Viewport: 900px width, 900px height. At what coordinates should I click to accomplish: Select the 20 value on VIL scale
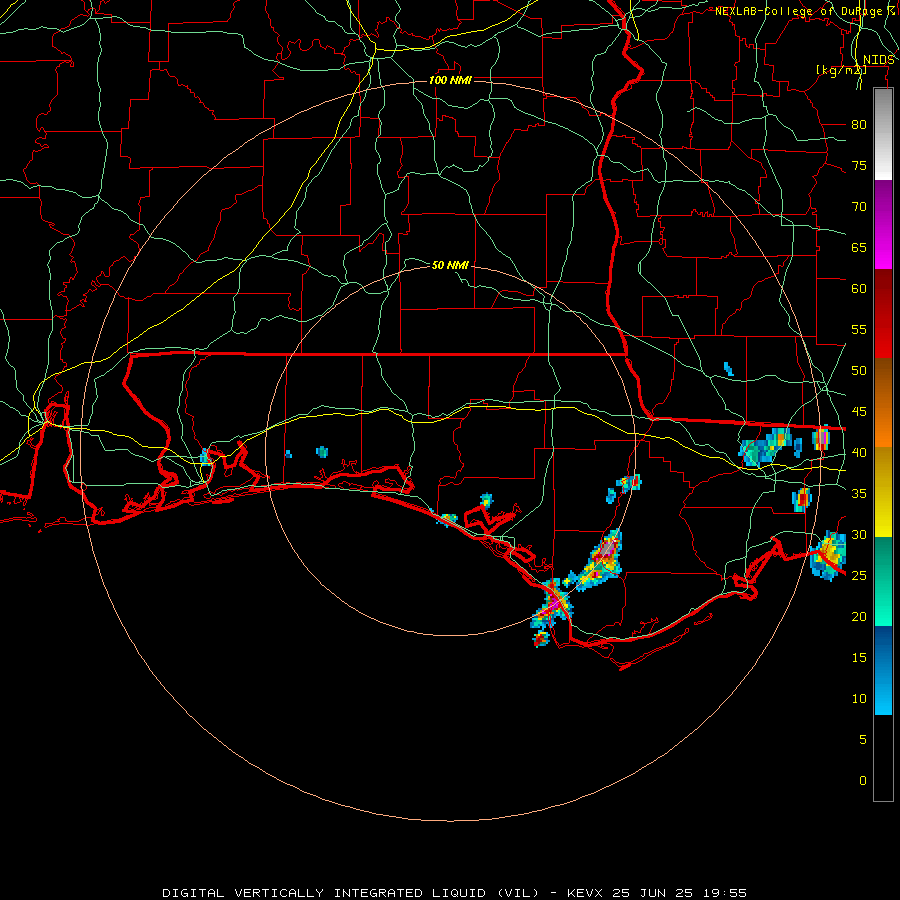tap(859, 617)
